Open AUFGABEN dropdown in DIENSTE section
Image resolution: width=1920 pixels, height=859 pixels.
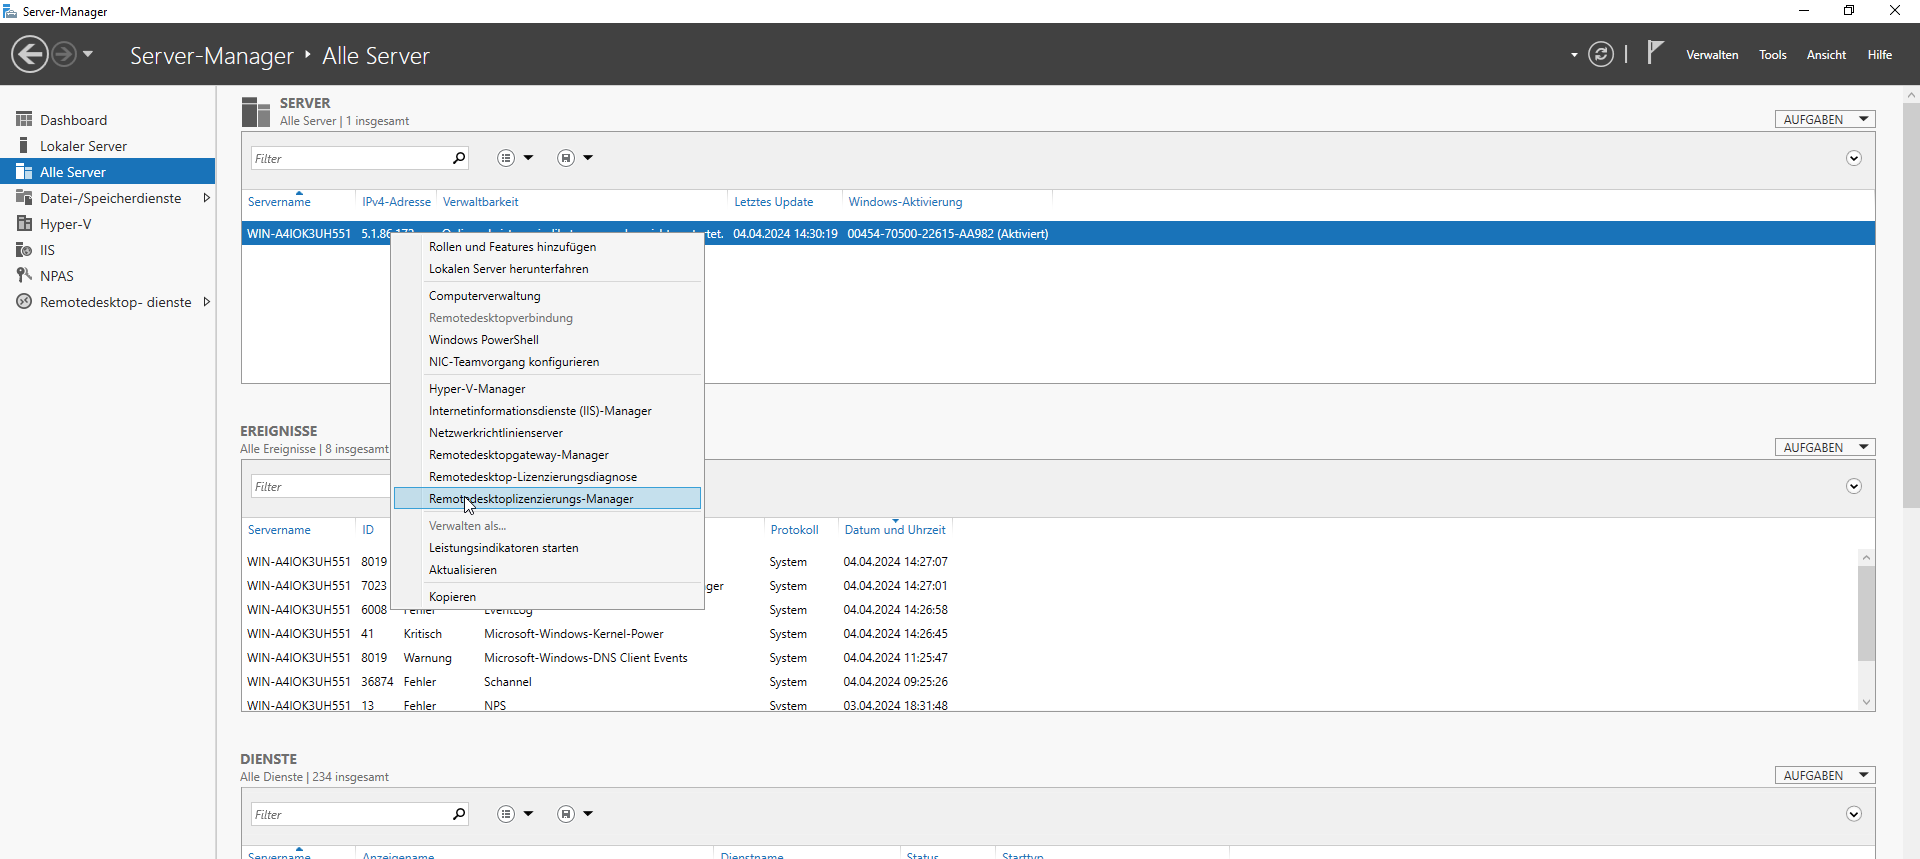coord(1825,775)
